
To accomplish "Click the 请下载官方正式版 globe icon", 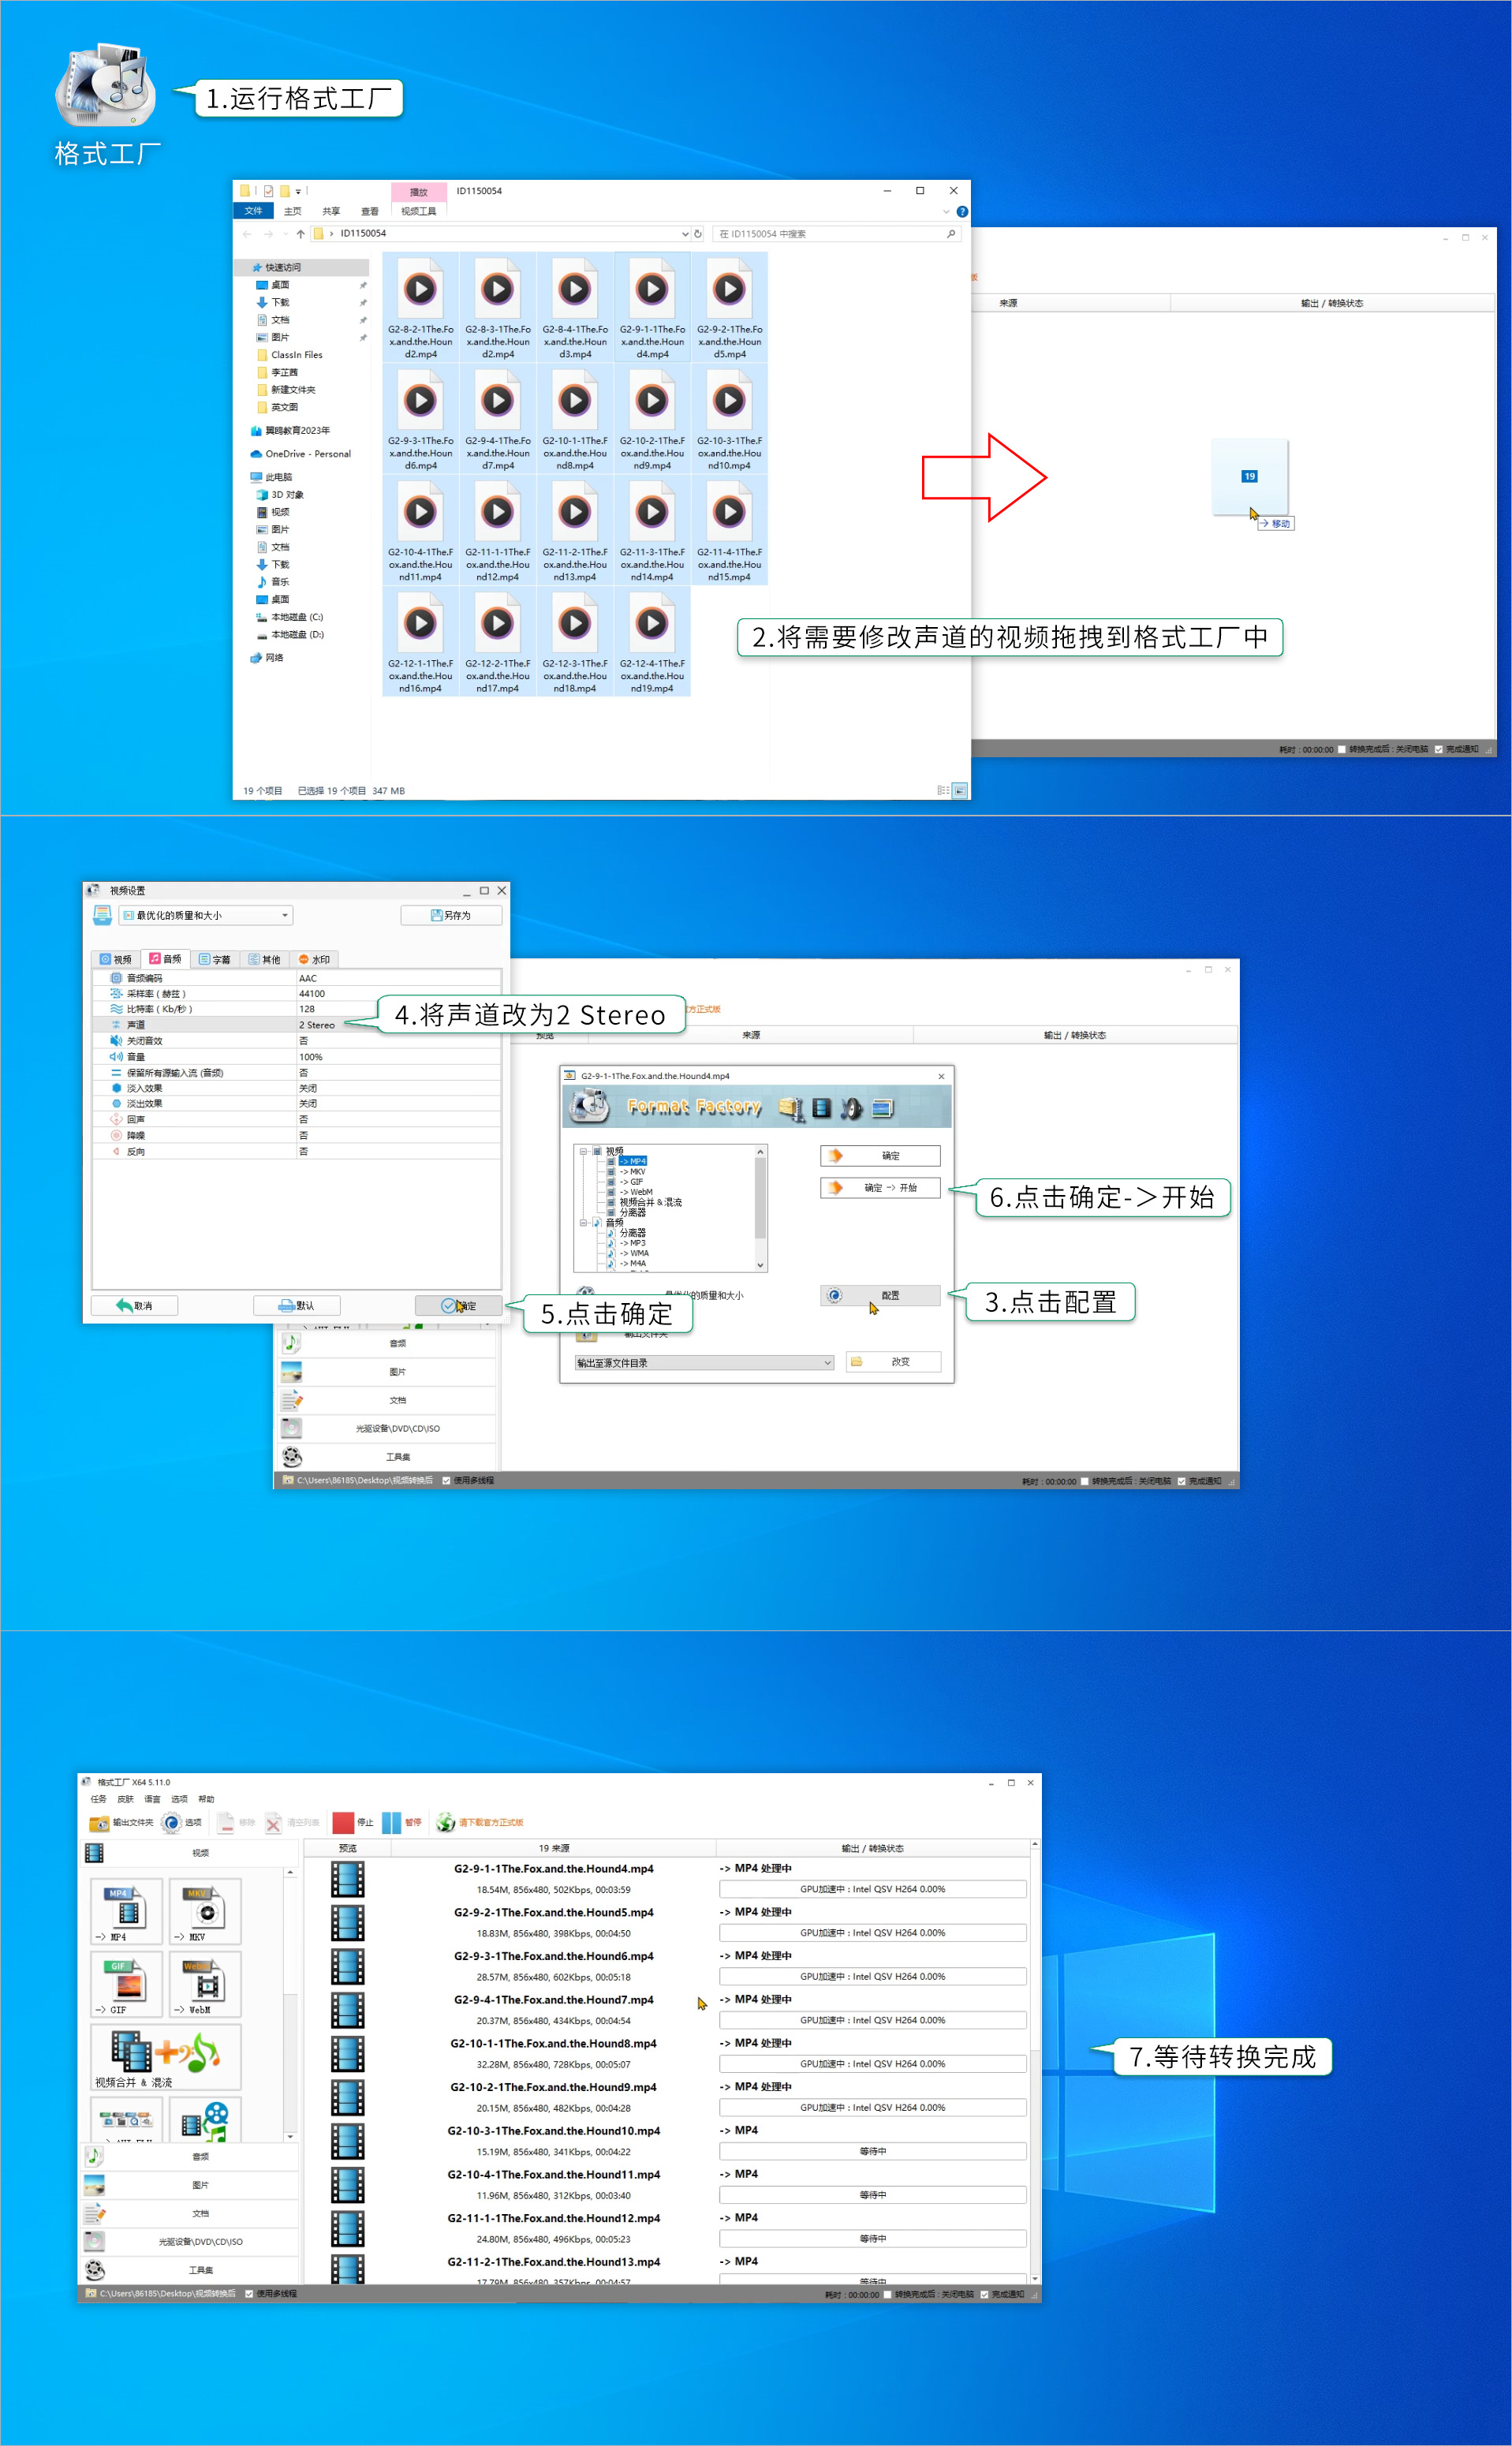I will pyautogui.click(x=446, y=1823).
